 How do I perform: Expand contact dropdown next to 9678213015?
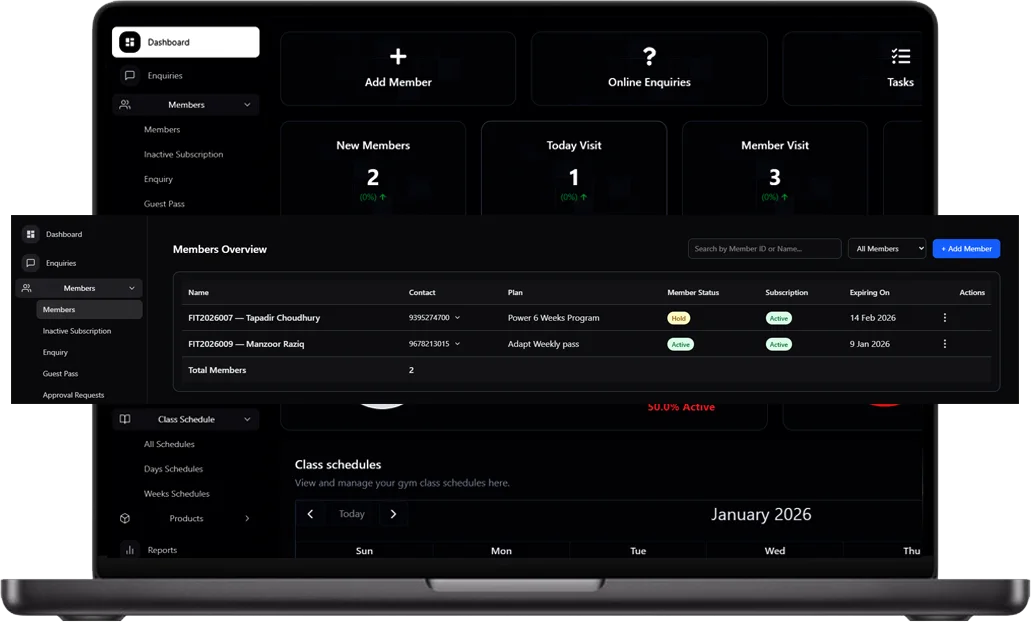tap(458, 344)
